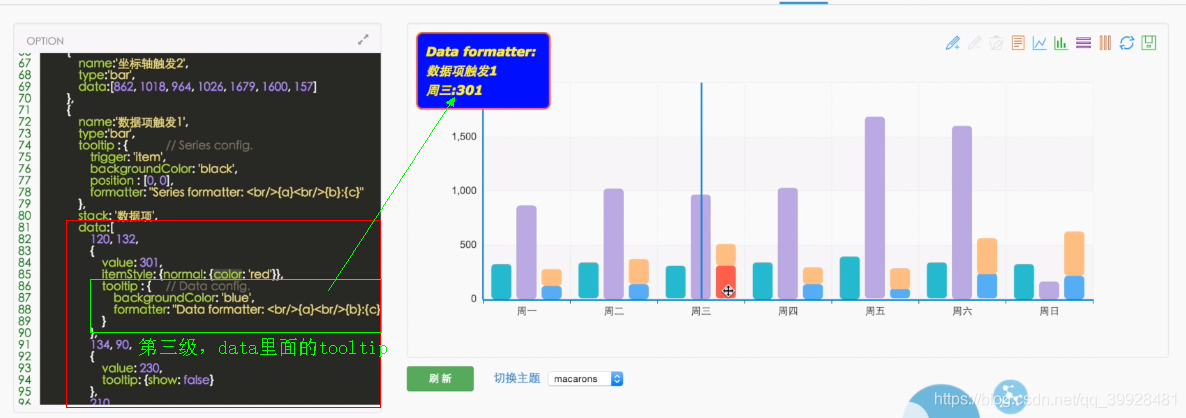The image size is (1186, 418).
Task: Click x-axis label 周一
Action: 527,311
